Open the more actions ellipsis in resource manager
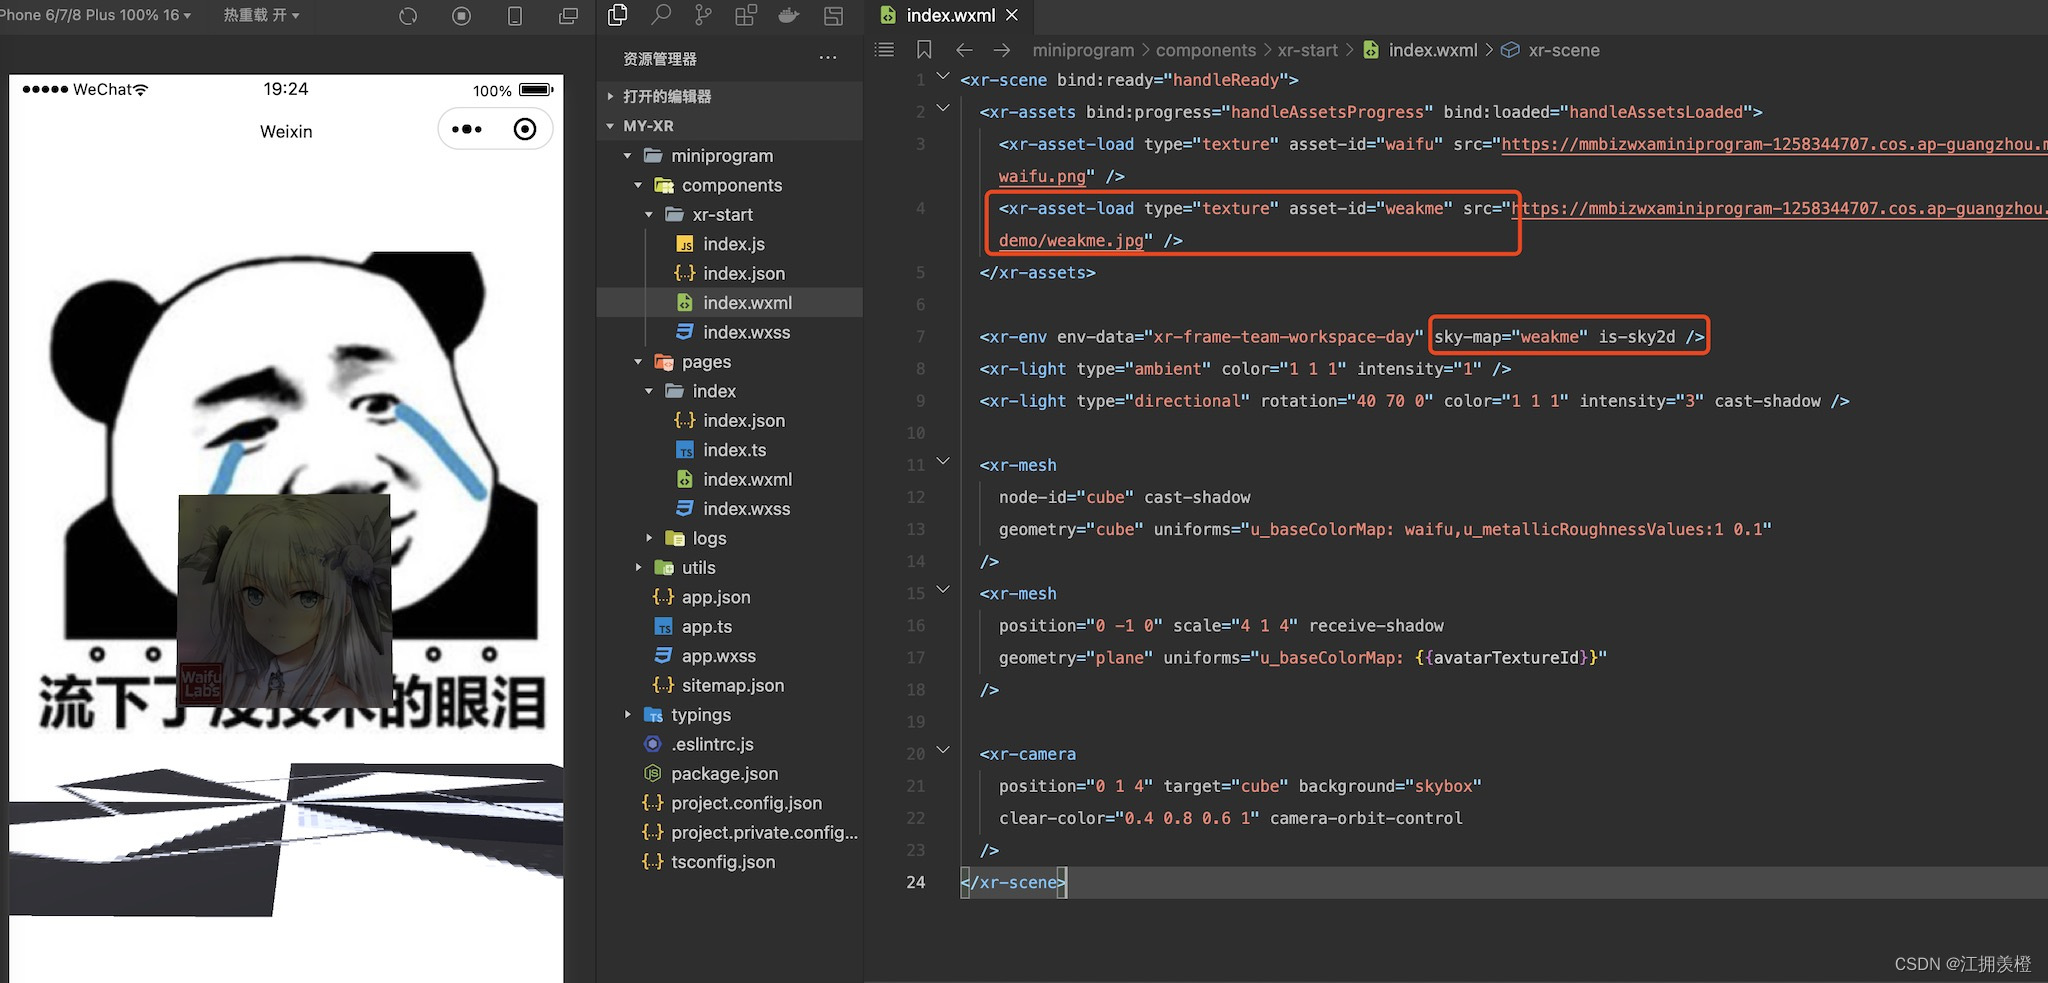Screen dimensions: 2048x983 [x=828, y=58]
